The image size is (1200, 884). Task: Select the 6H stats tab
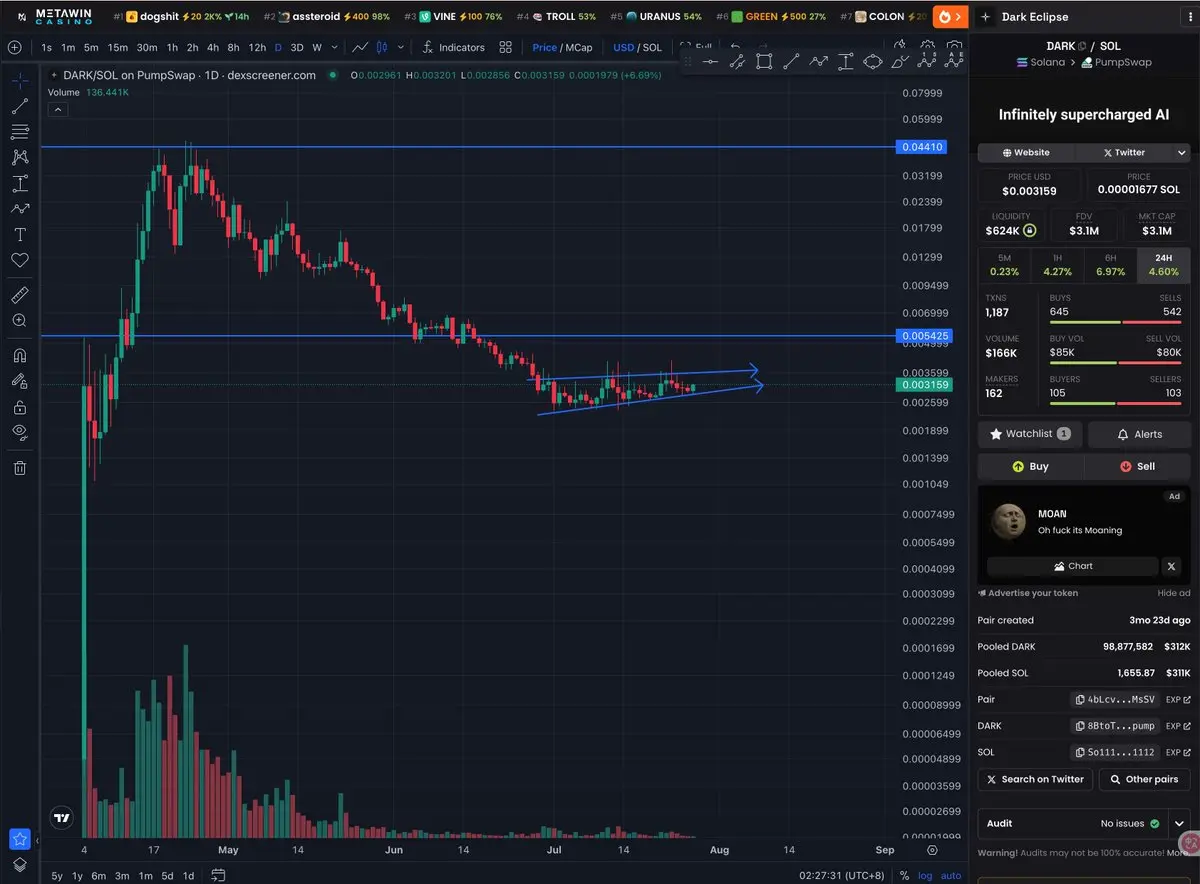click(x=1111, y=265)
